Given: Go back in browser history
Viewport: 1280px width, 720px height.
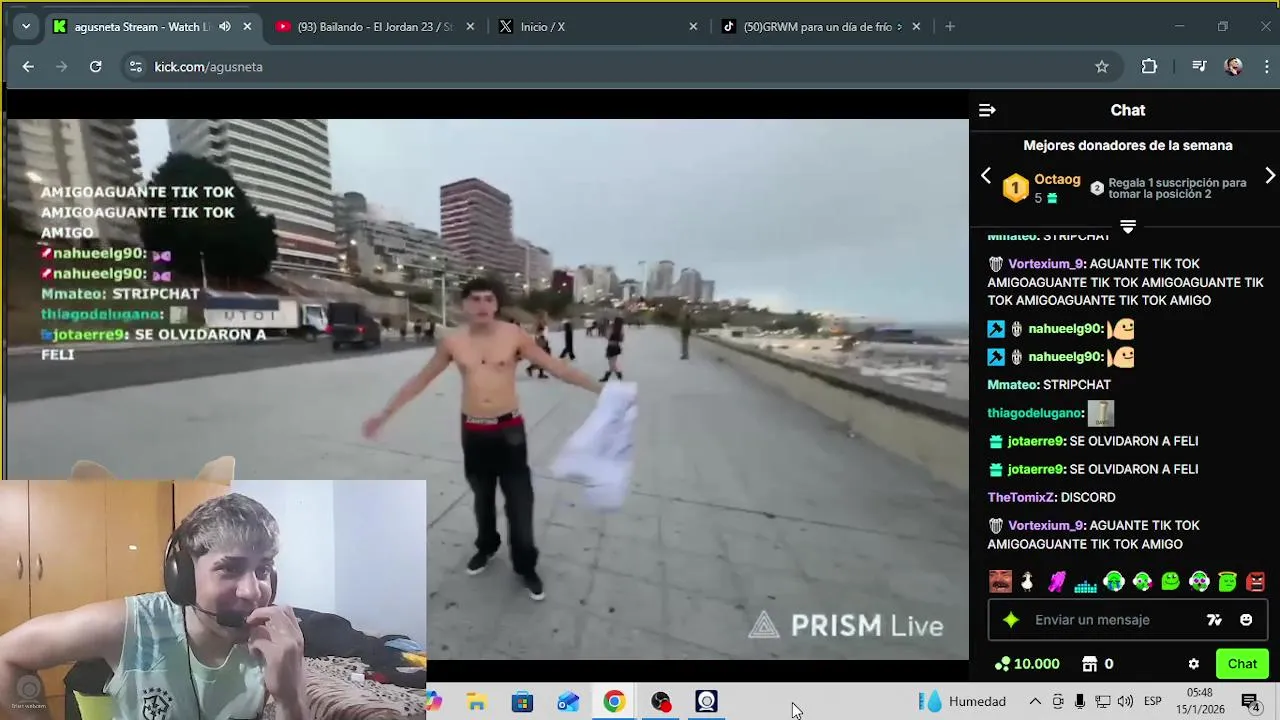Looking at the screenshot, I should tap(28, 67).
